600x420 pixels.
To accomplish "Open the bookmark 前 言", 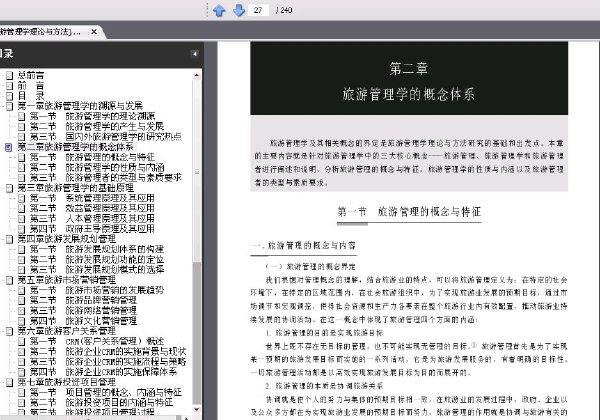I will (x=31, y=86).
